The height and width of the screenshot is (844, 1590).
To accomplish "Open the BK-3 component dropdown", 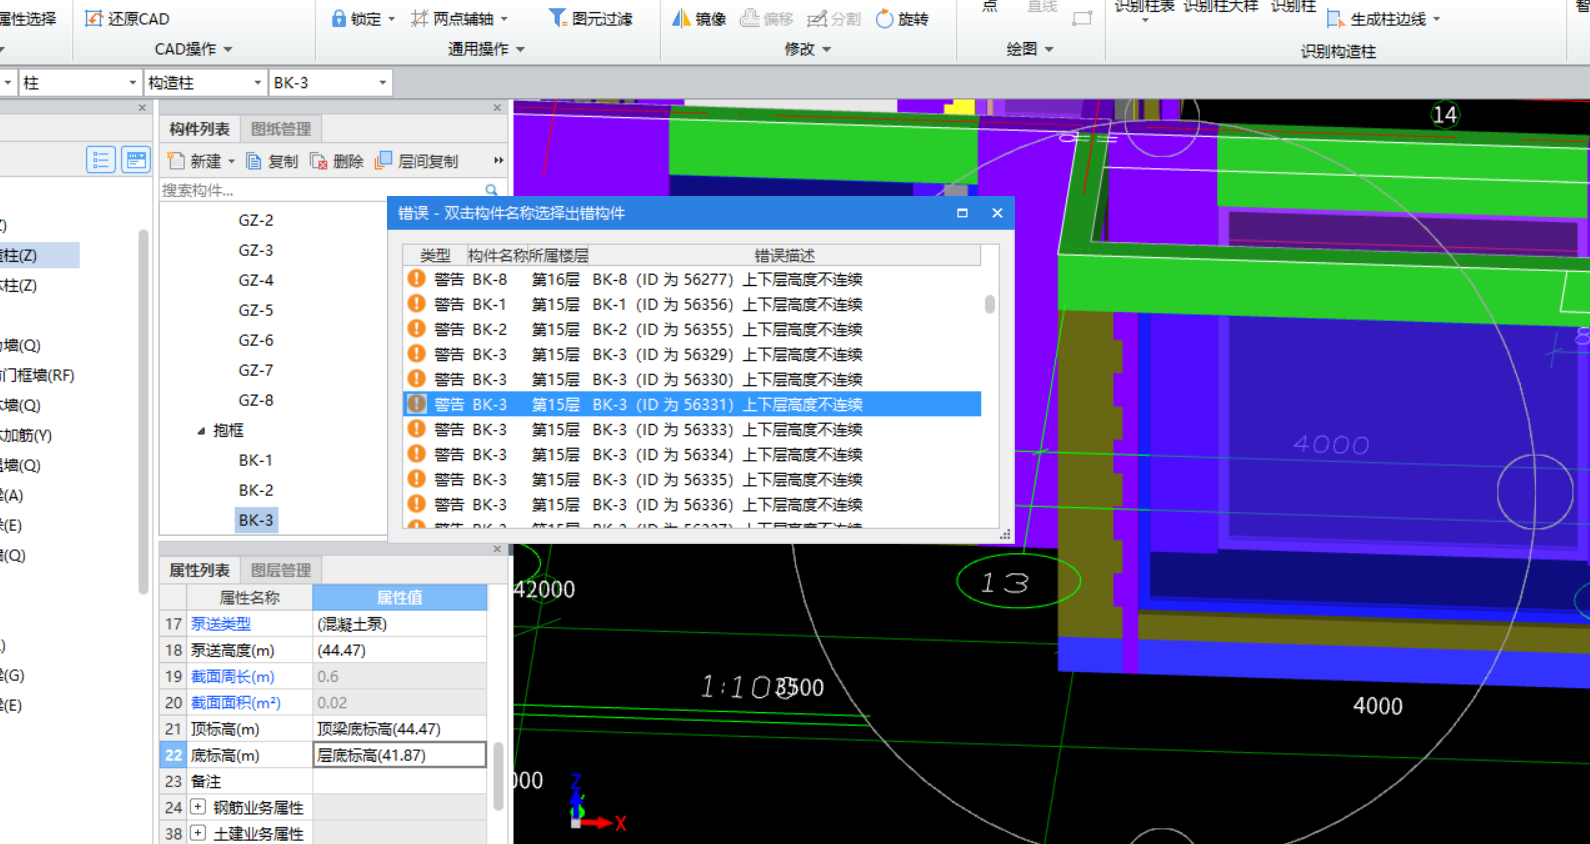I will [382, 83].
